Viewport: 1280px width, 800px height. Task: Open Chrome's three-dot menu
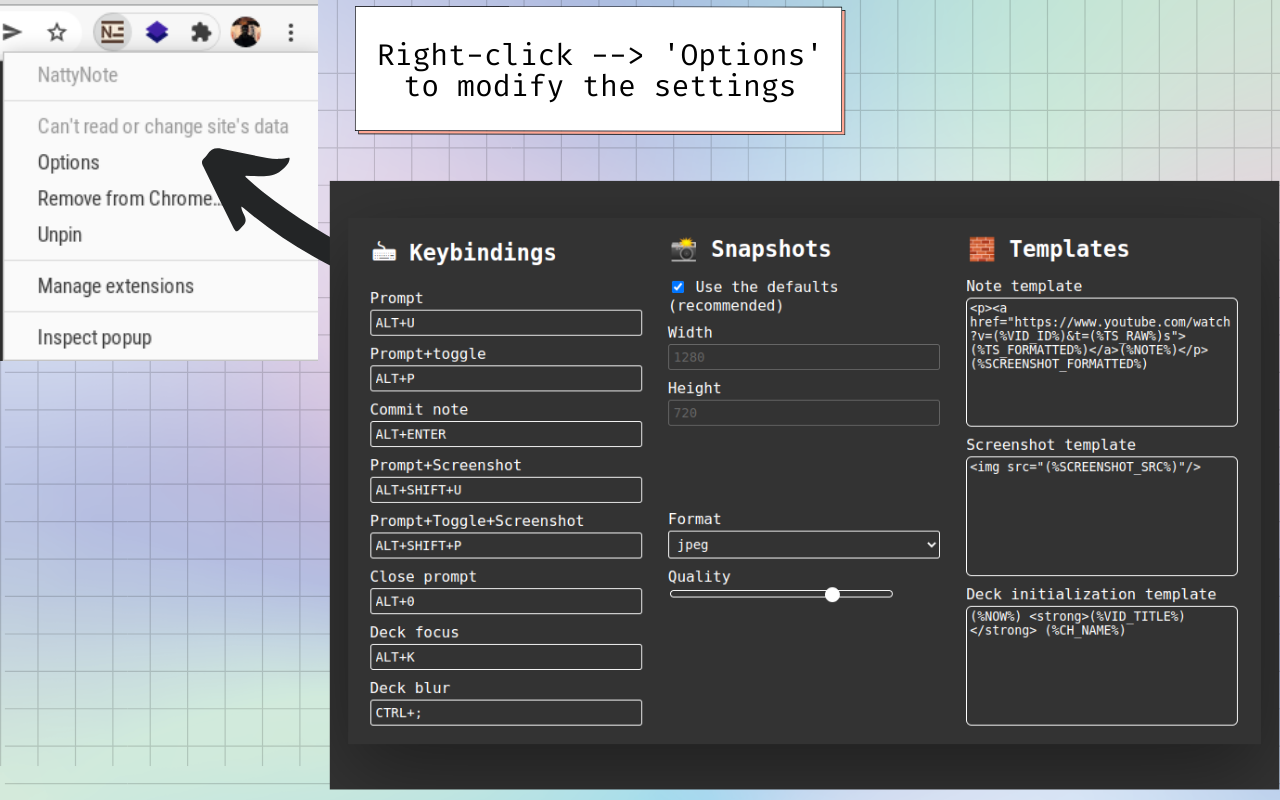[x=291, y=33]
